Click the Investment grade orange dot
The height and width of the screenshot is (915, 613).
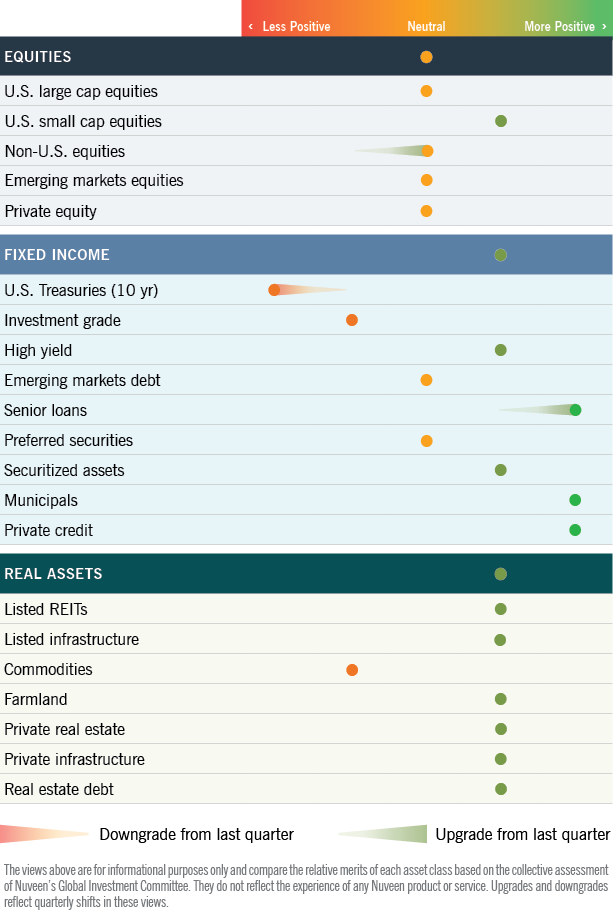[x=352, y=320]
